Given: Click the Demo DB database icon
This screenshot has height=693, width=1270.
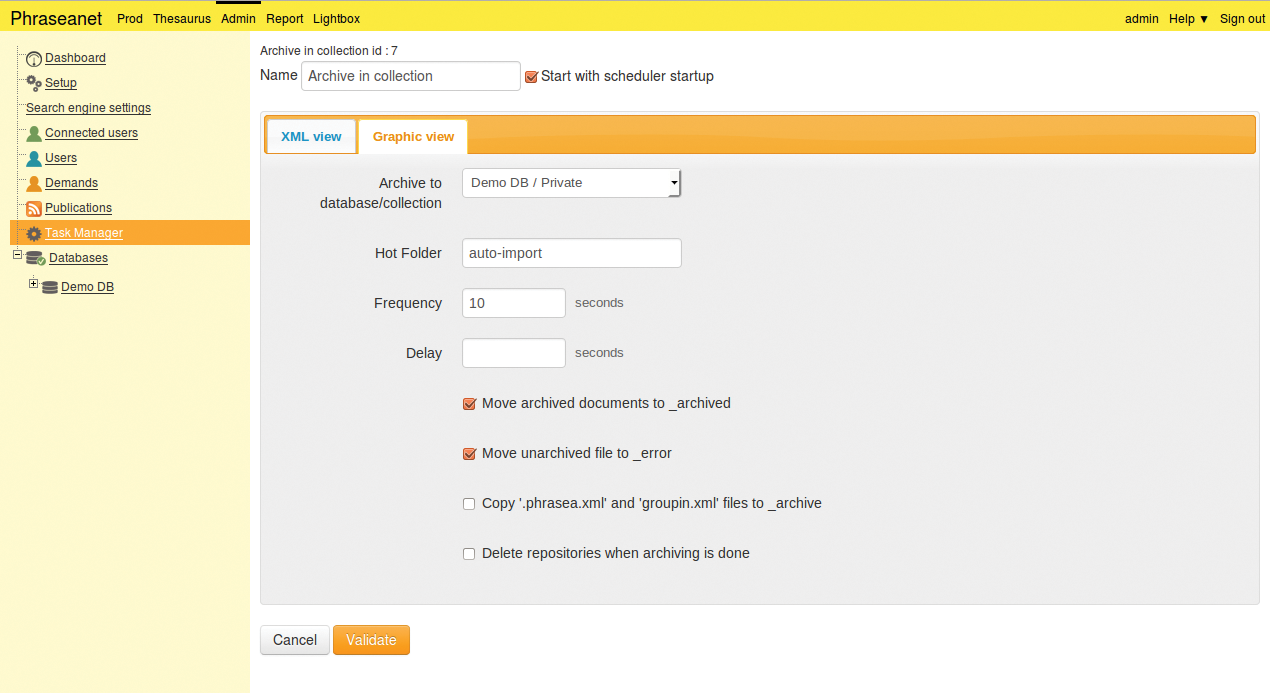Looking at the screenshot, I should tap(48, 287).
